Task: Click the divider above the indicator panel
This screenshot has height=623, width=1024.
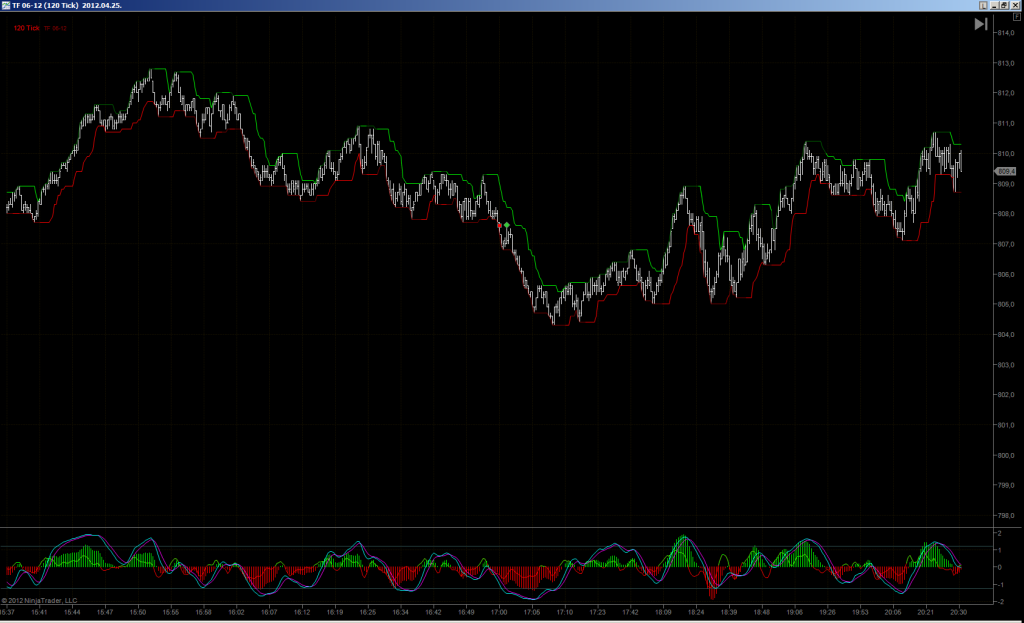Action: point(496,527)
